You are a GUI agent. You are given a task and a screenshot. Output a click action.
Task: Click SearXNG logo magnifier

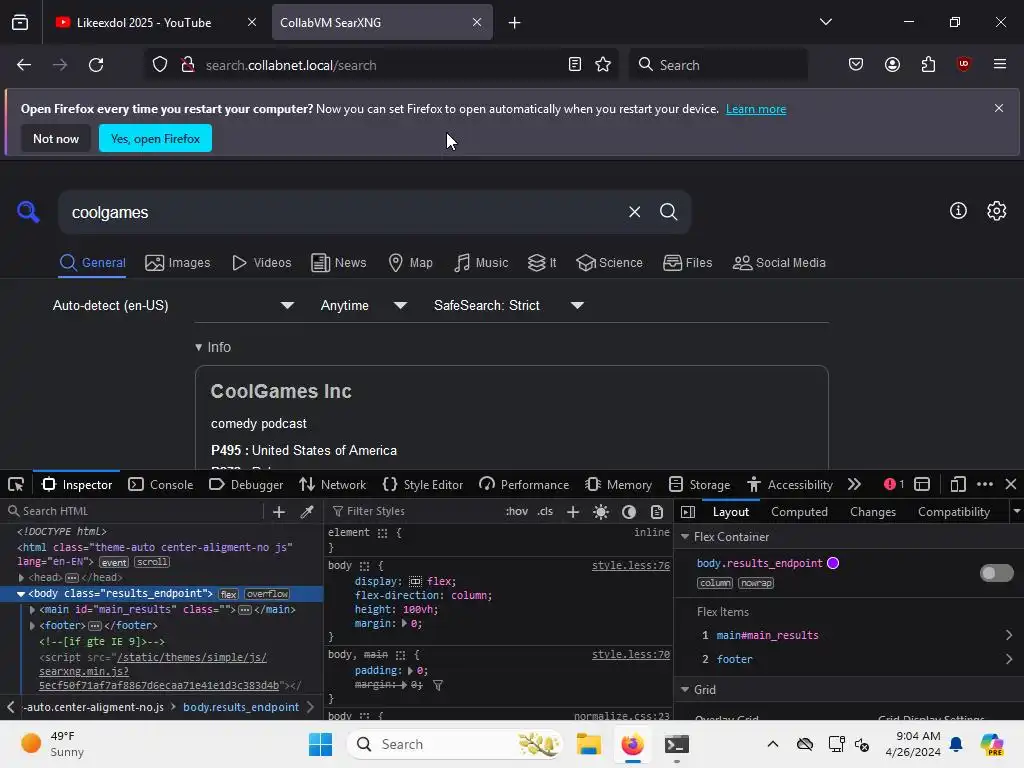pyautogui.click(x=28, y=212)
